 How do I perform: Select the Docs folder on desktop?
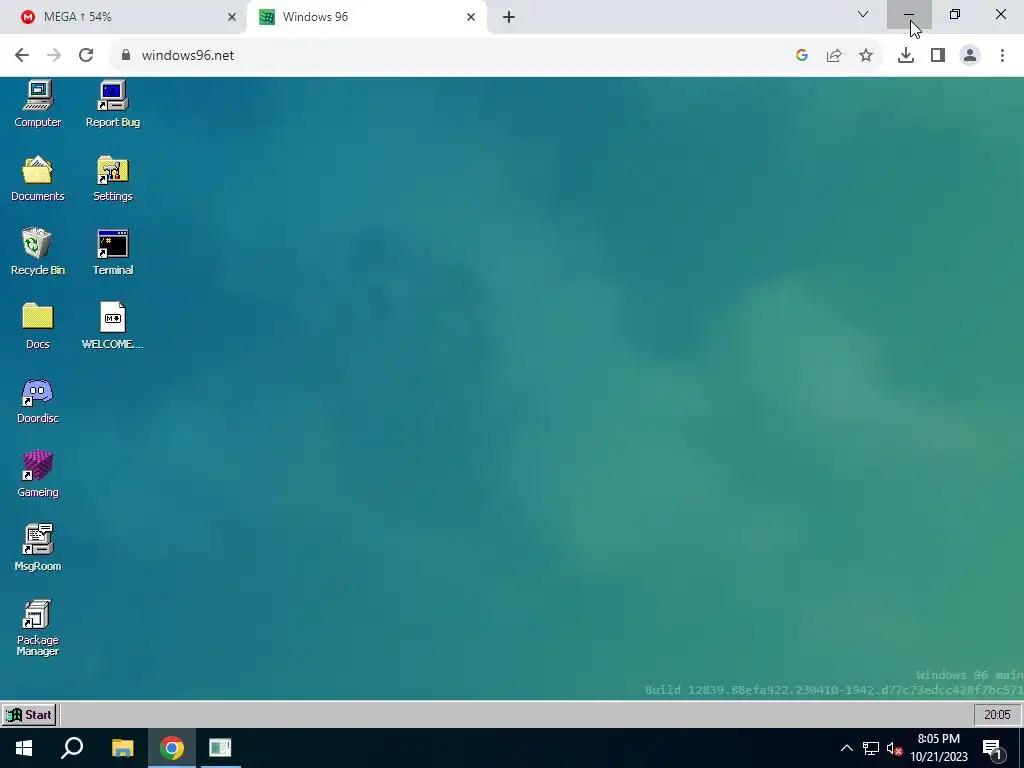[38, 326]
